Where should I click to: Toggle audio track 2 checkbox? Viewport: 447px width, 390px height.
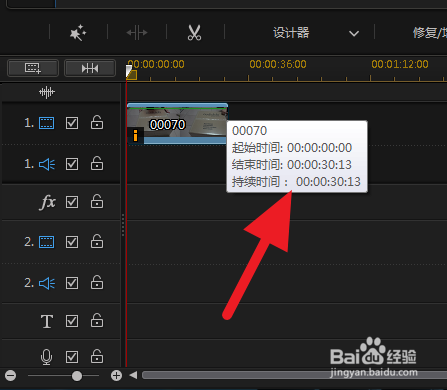(x=72, y=283)
